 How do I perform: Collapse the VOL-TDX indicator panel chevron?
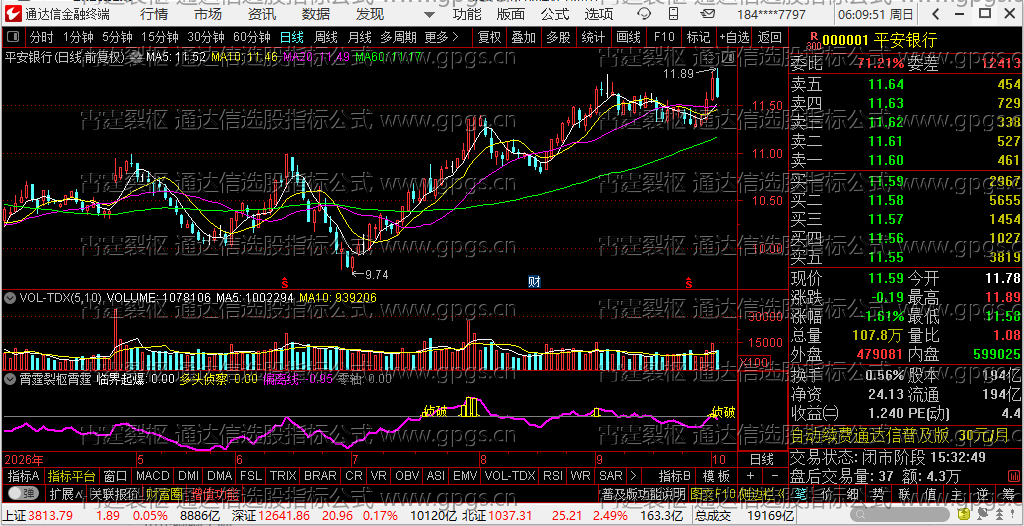(x=10, y=298)
